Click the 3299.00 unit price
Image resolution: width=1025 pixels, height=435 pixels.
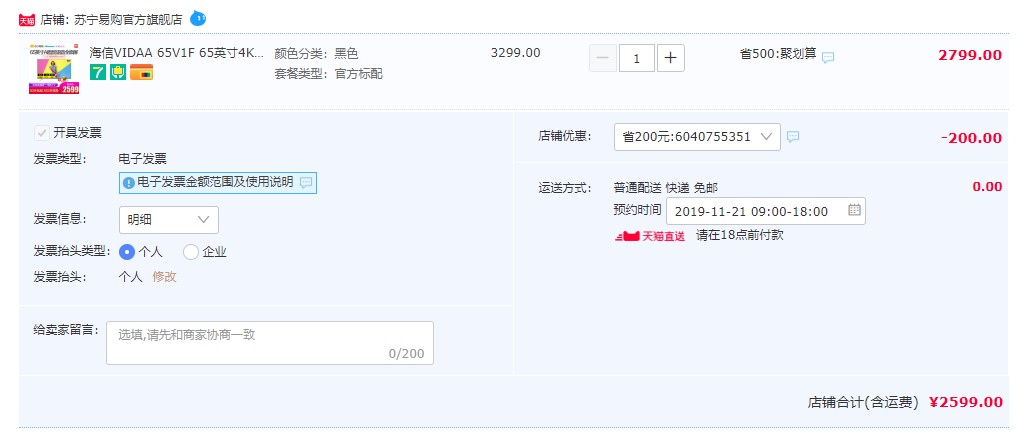(516, 53)
